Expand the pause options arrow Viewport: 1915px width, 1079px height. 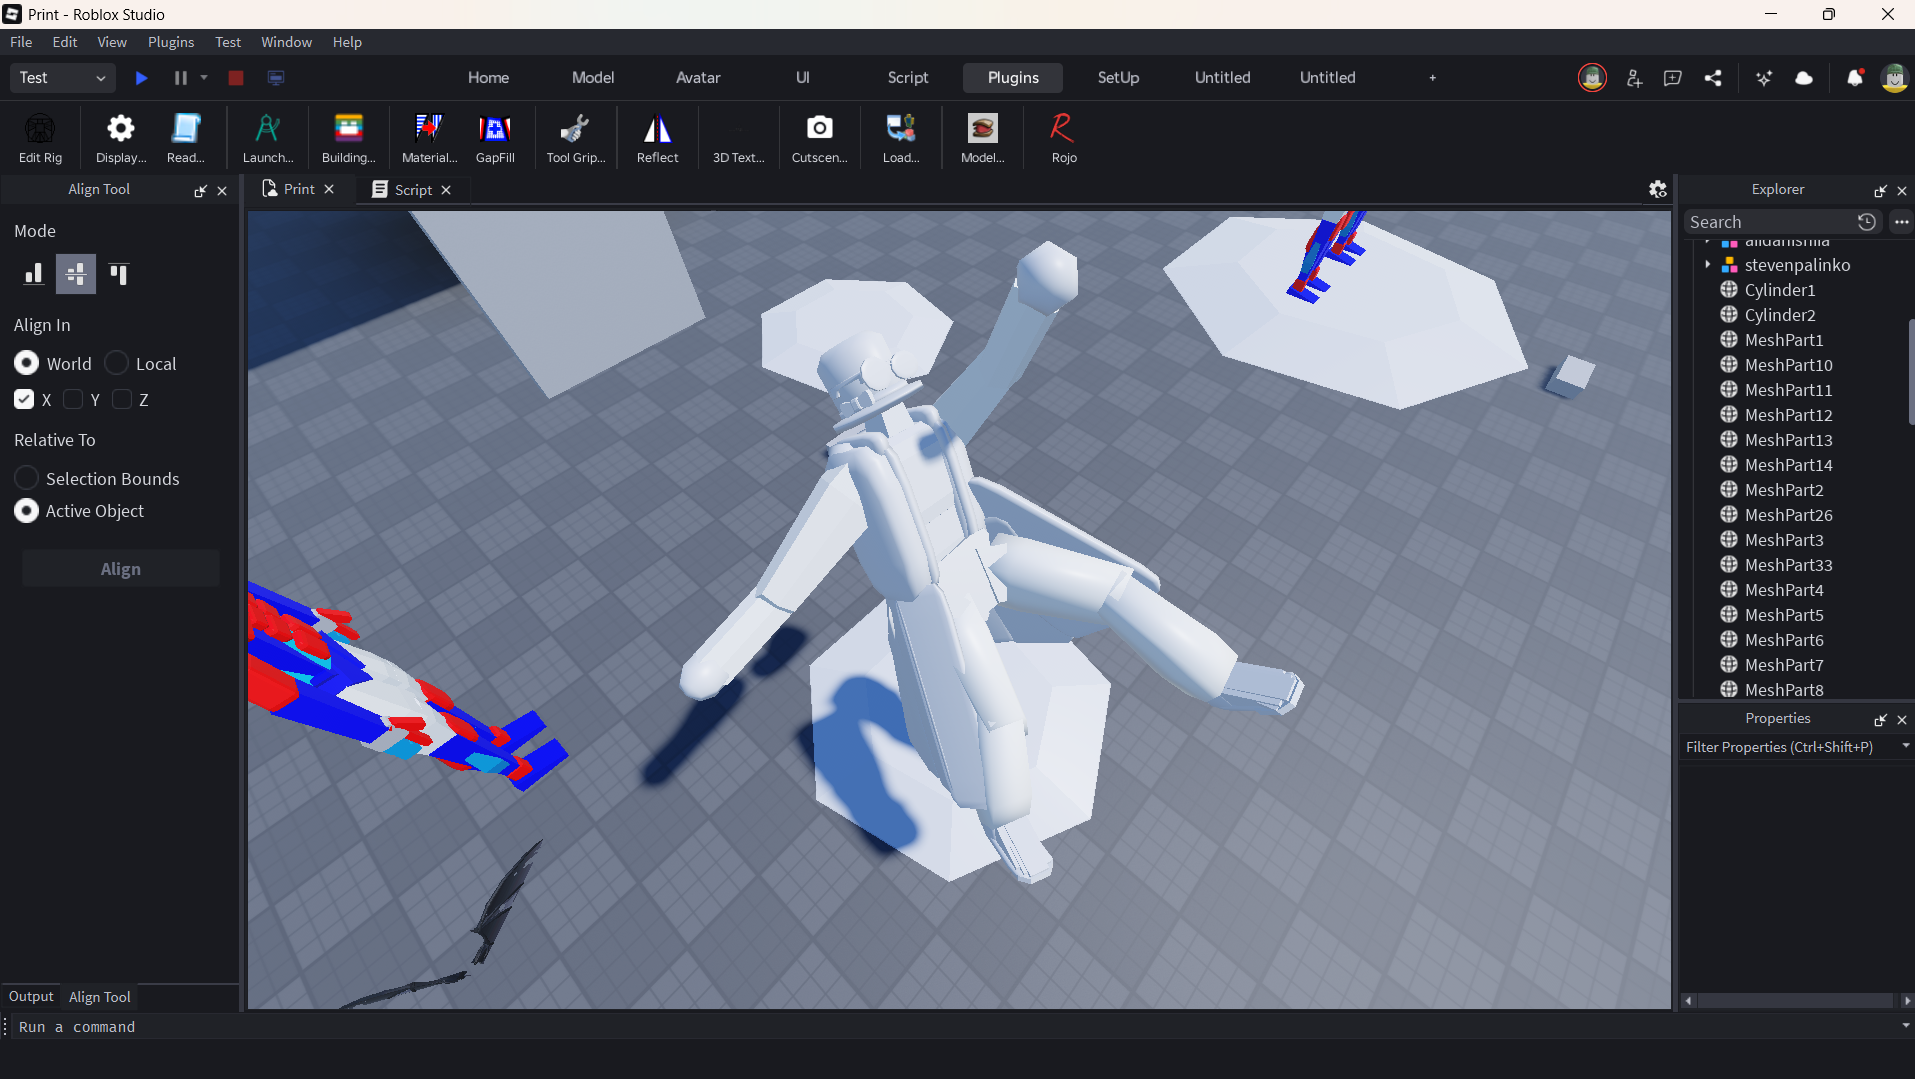click(x=204, y=78)
